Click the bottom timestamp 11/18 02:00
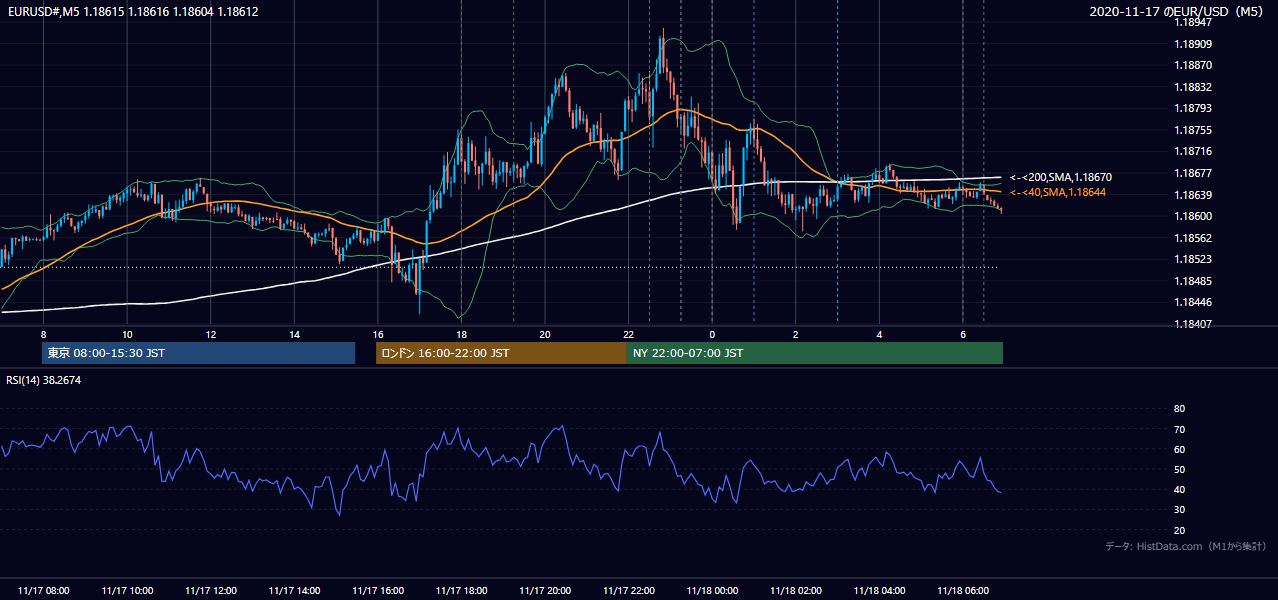Image resolution: width=1278 pixels, height=600 pixels. point(796,591)
